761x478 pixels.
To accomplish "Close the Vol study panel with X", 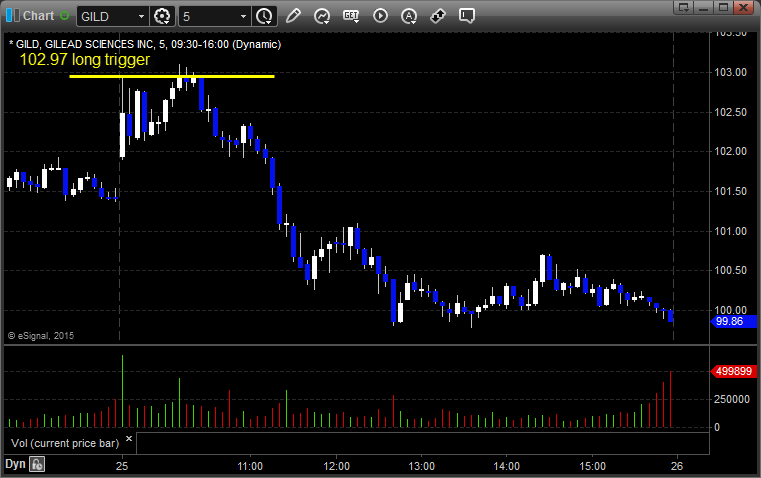I will (129, 439).
